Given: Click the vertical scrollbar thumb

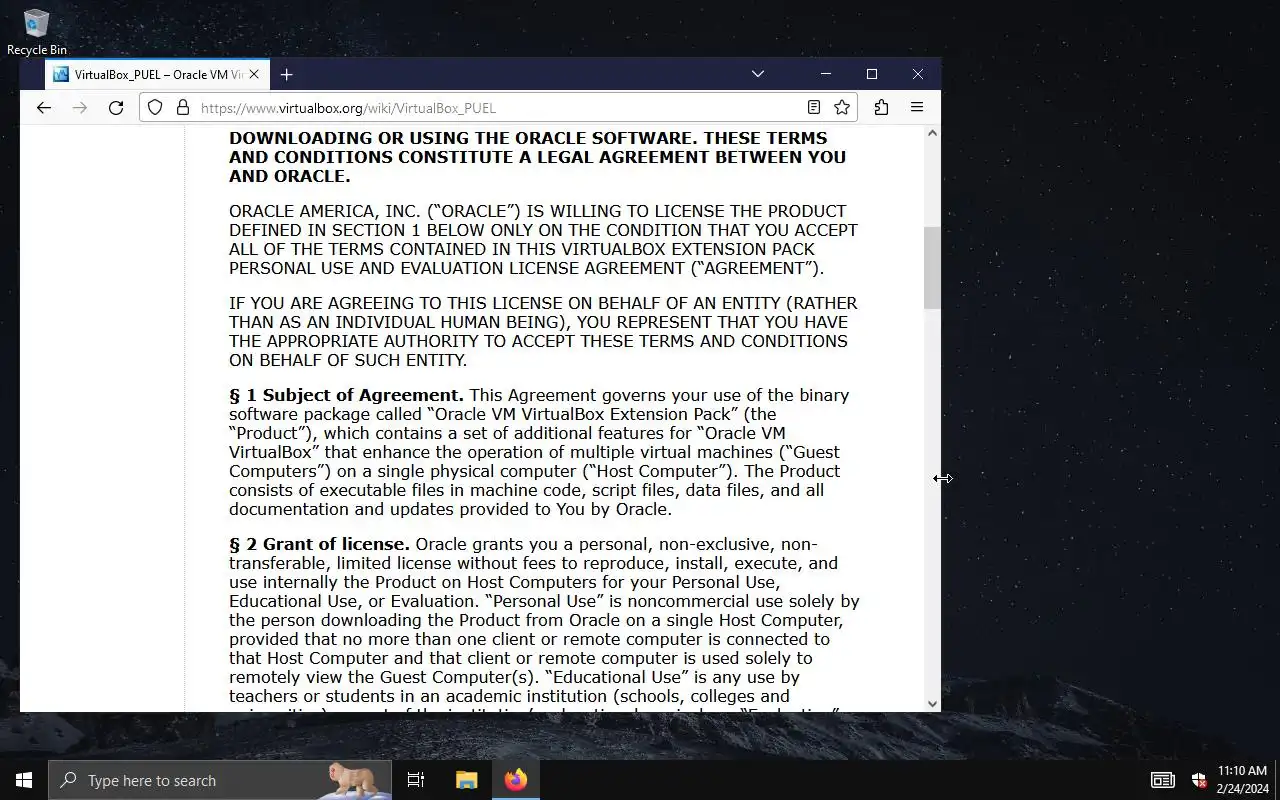Looking at the screenshot, I should tap(932, 268).
